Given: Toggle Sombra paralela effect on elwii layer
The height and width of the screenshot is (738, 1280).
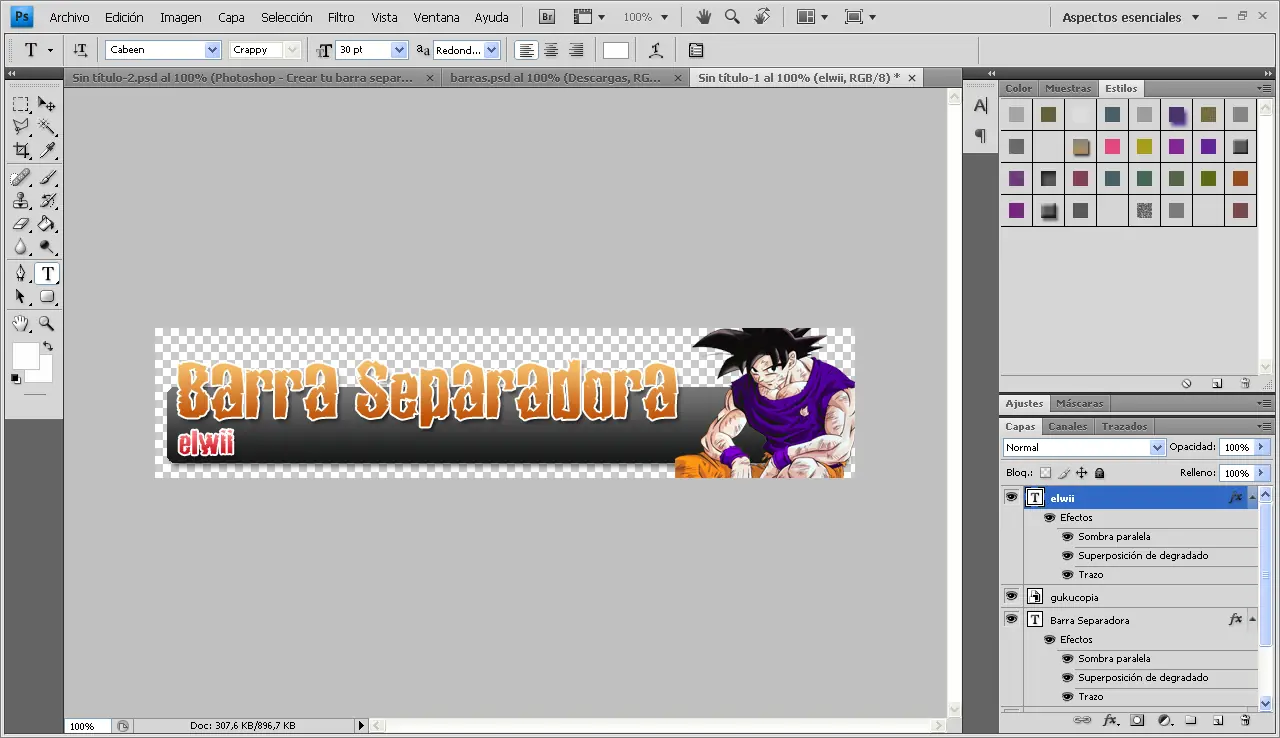Looking at the screenshot, I should click(x=1067, y=537).
